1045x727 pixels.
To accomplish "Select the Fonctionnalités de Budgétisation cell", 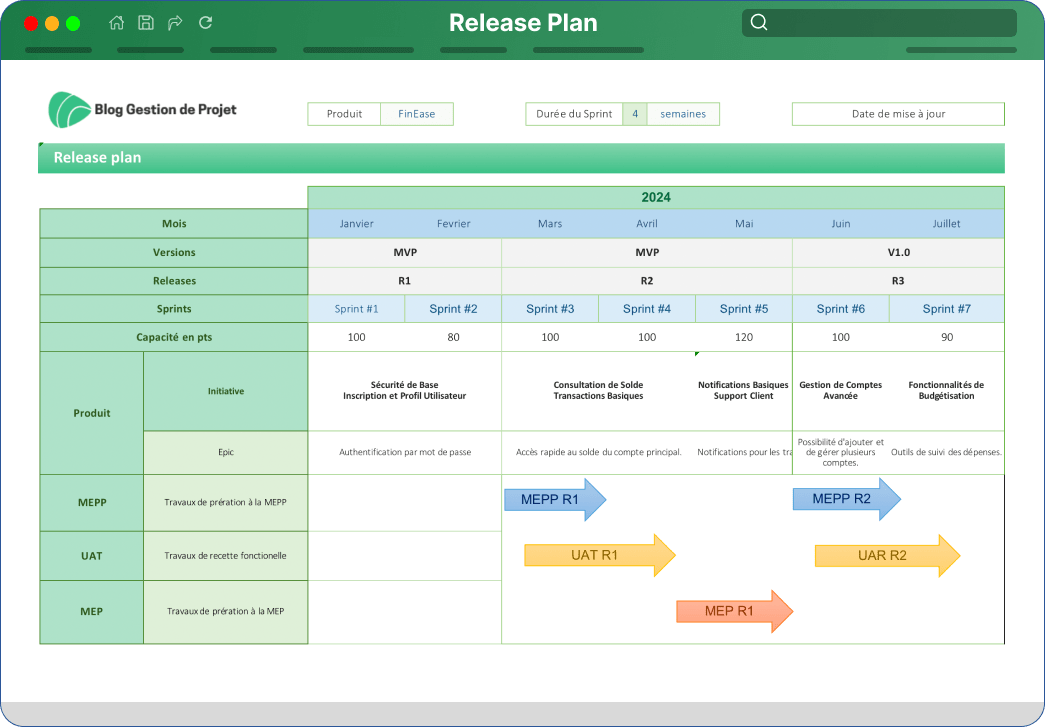I will click(x=946, y=391).
